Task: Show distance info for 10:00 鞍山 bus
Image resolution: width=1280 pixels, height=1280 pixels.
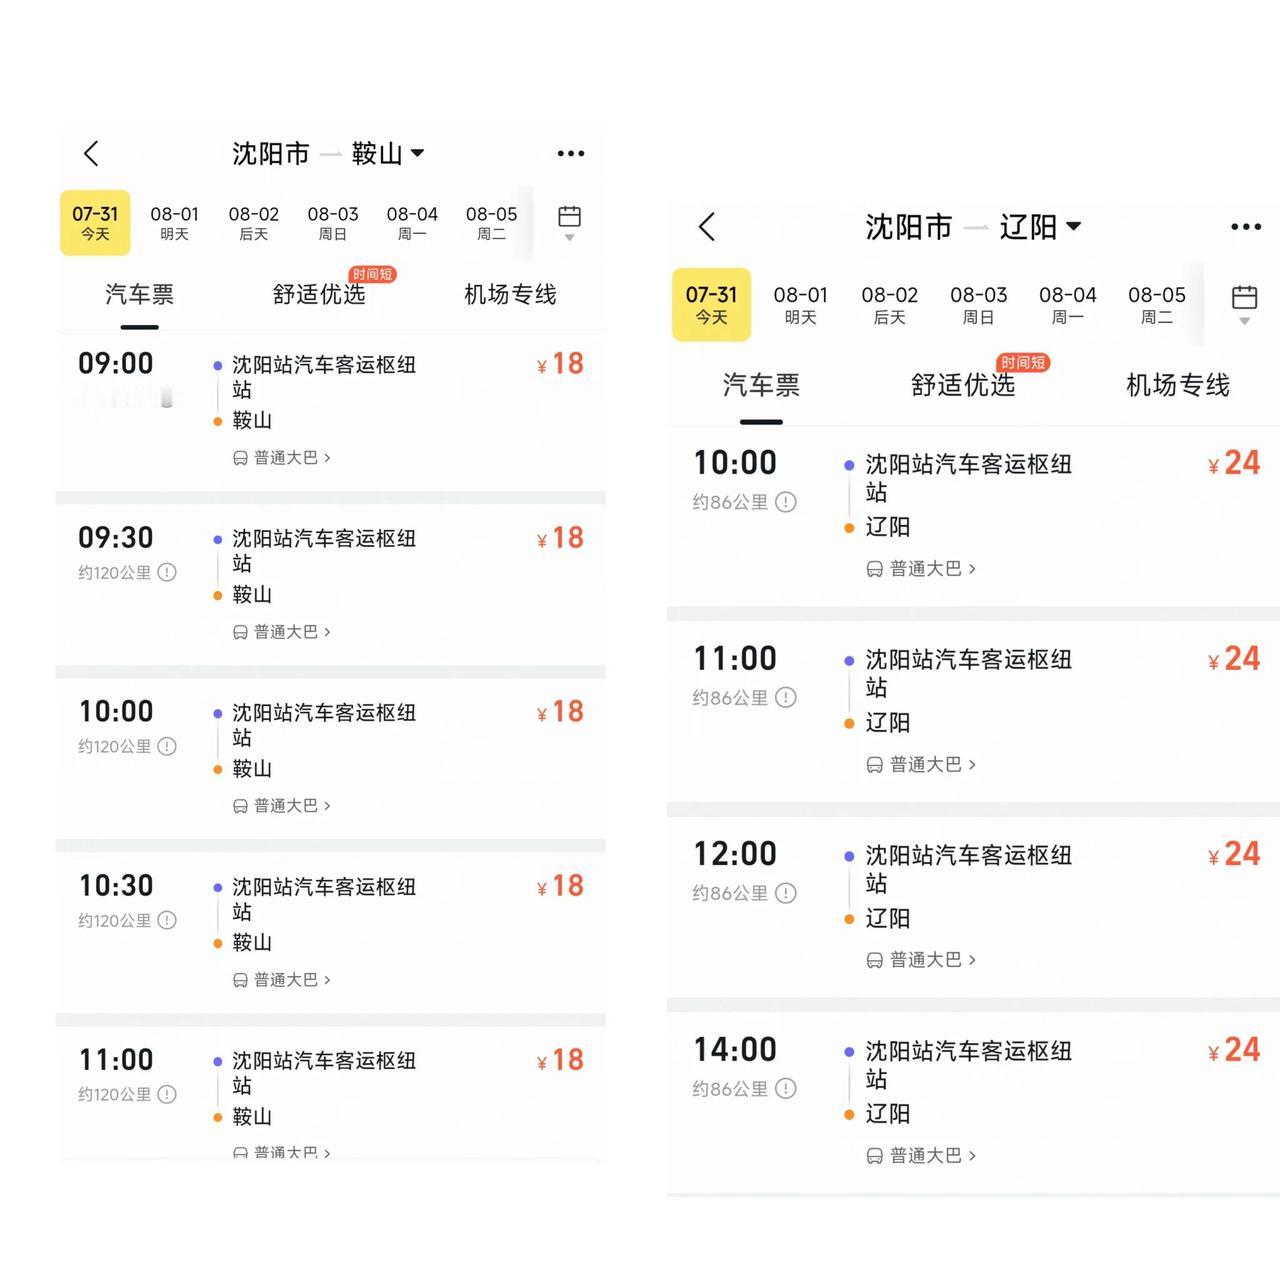Action: 167,746
